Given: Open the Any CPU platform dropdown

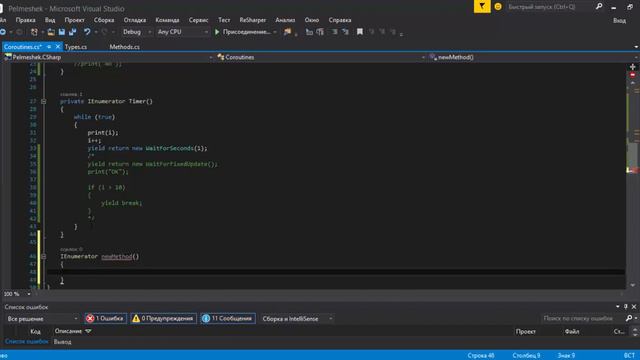Looking at the screenshot, I should [182, 32].
